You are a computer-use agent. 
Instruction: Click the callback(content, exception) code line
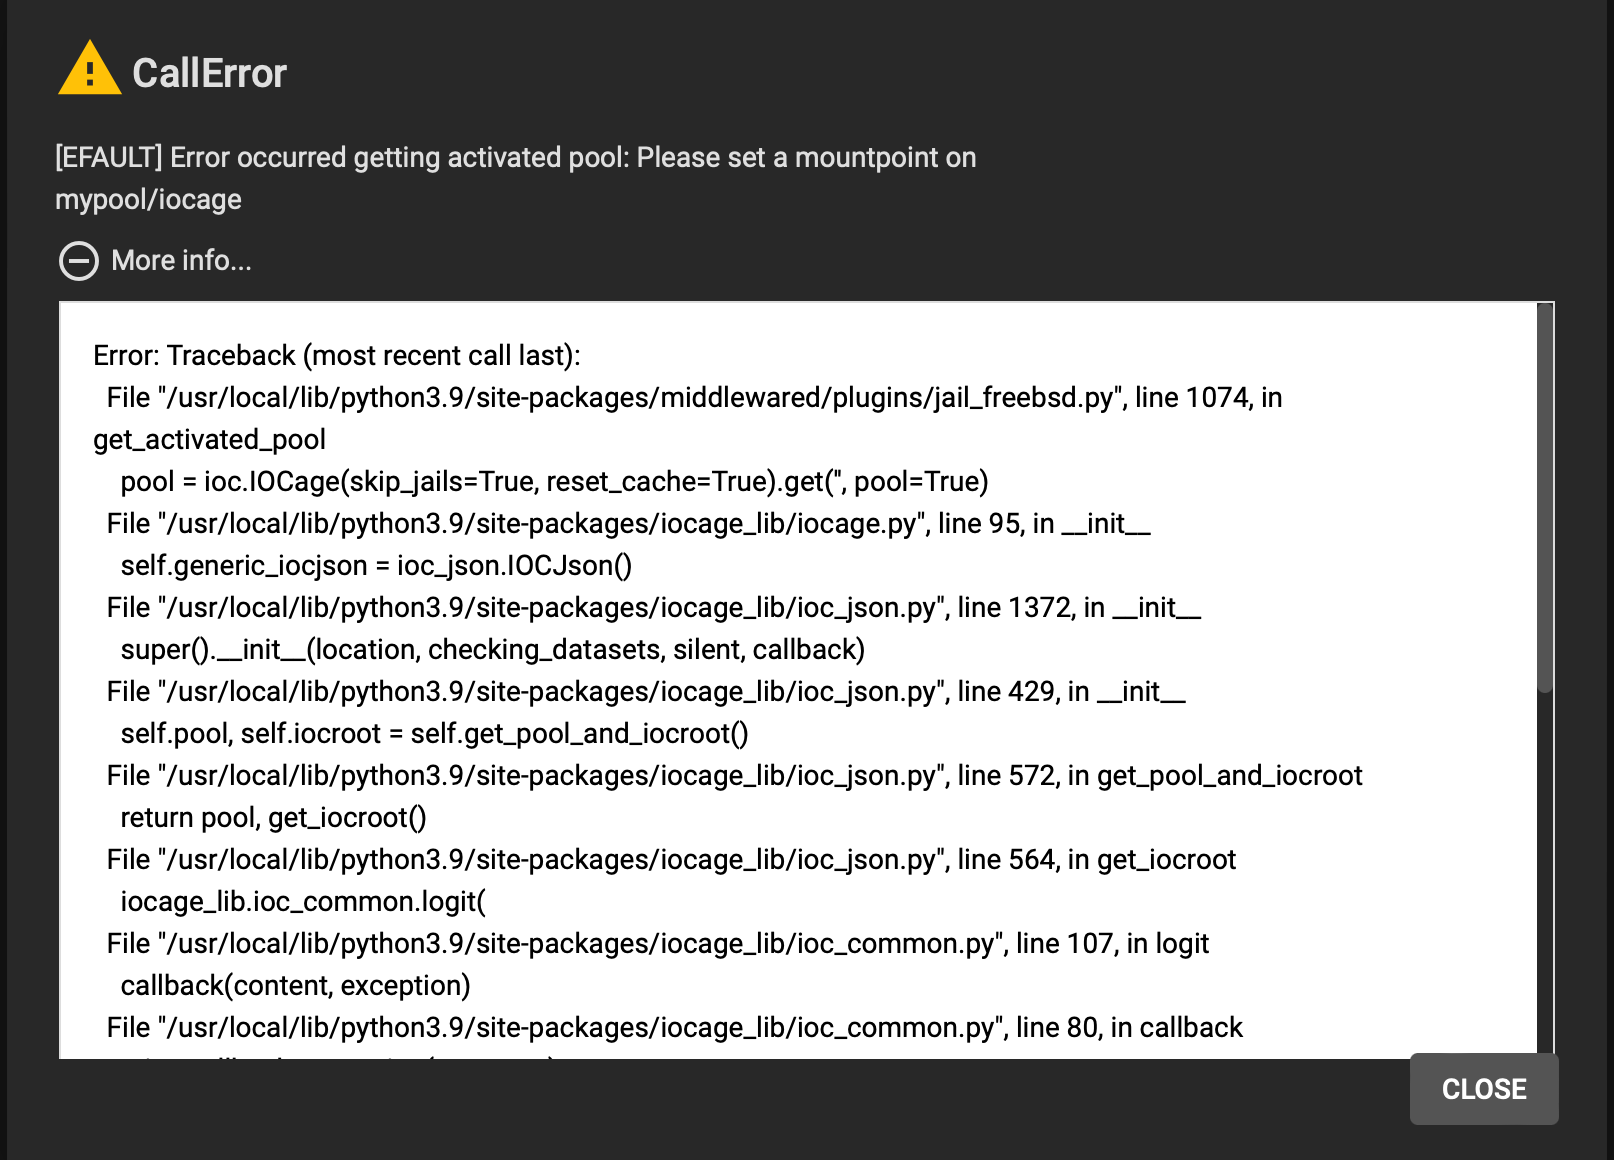point(295,986)
